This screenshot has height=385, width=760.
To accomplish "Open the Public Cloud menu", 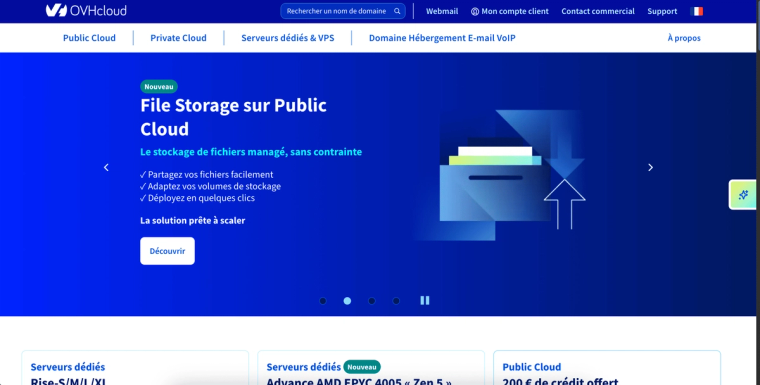I will (89, 38).
